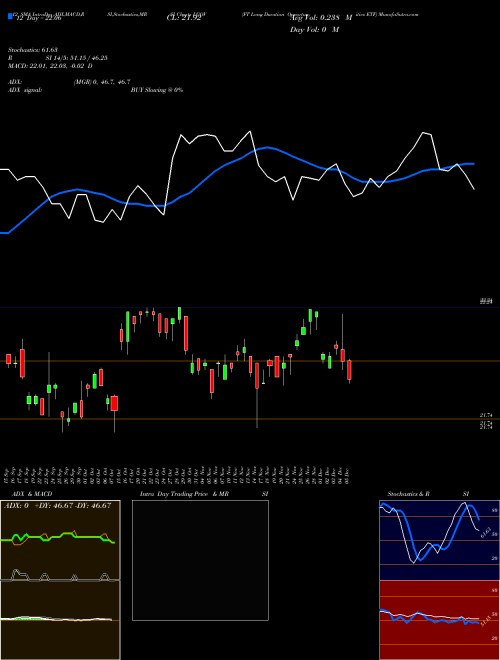Click the 'Day Vol: 0 M' readout
Screen dimensions: 500x660
tap(314, 30)
